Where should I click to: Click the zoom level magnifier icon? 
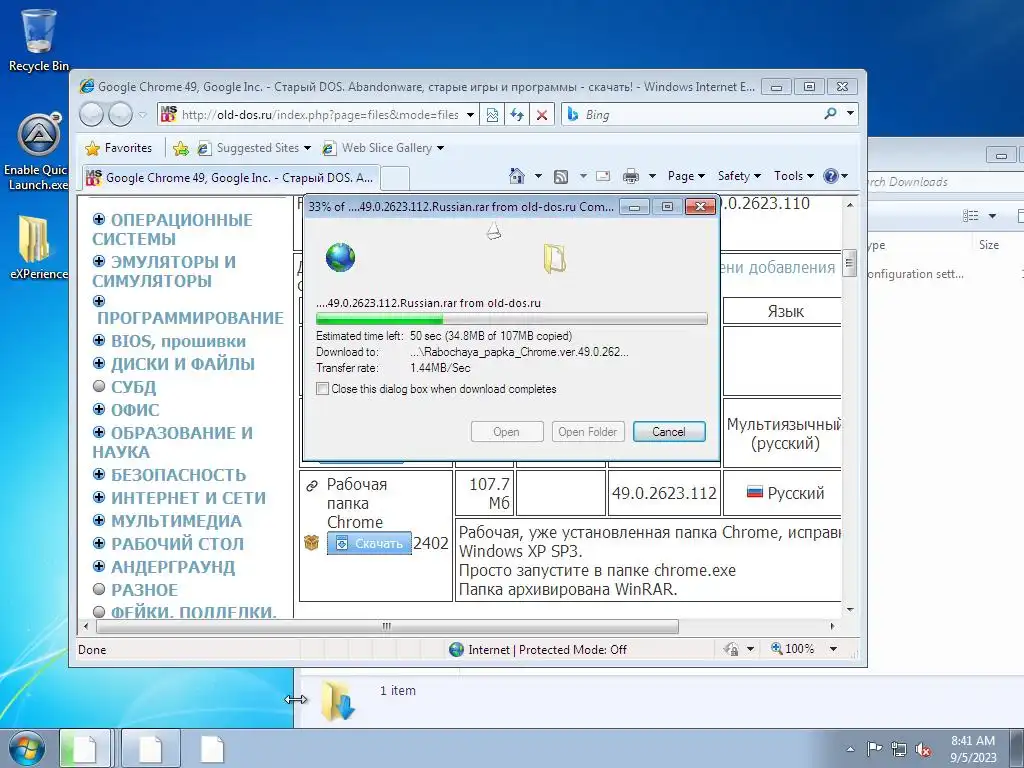click(776, 648)
